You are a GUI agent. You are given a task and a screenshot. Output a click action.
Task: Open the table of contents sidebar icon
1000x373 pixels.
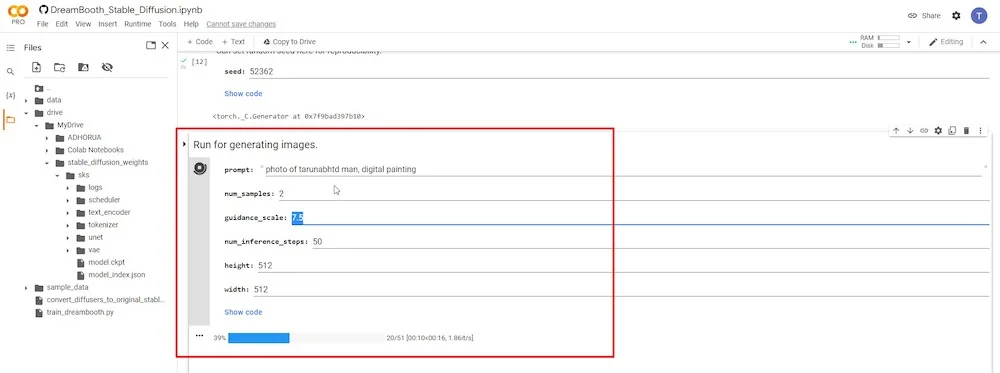tap(10, 48)
